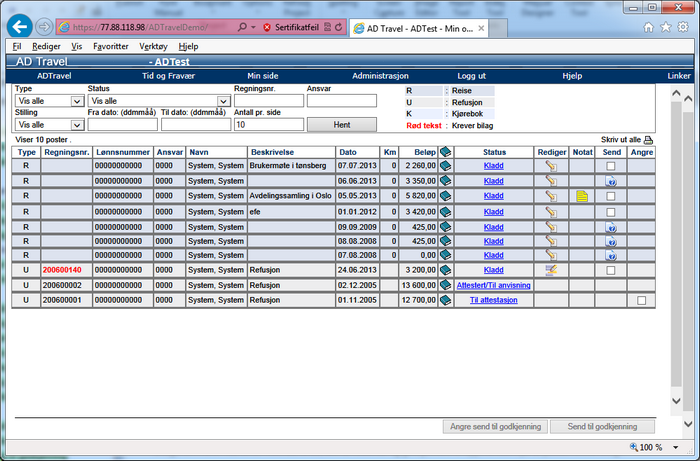
Task: Click the browser back arrow button
Action: point(18,28)
